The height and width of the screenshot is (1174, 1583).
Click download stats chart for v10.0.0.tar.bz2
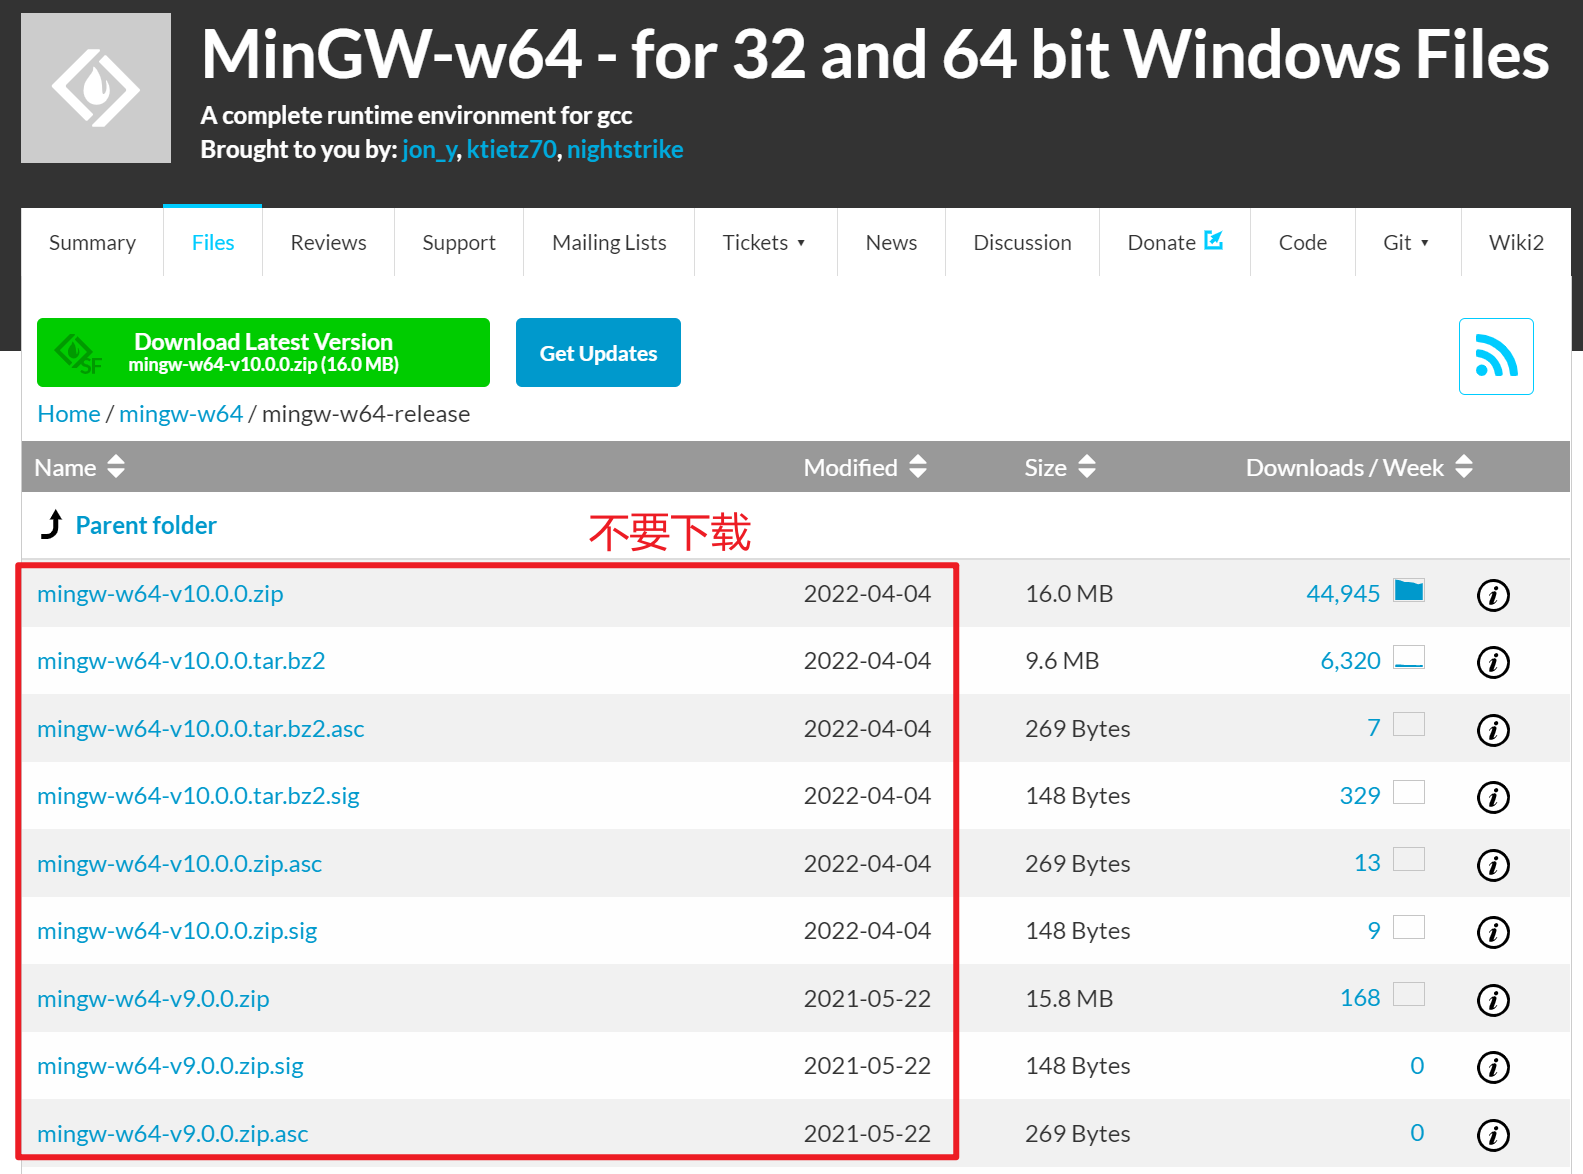(x=1409, y=657)
